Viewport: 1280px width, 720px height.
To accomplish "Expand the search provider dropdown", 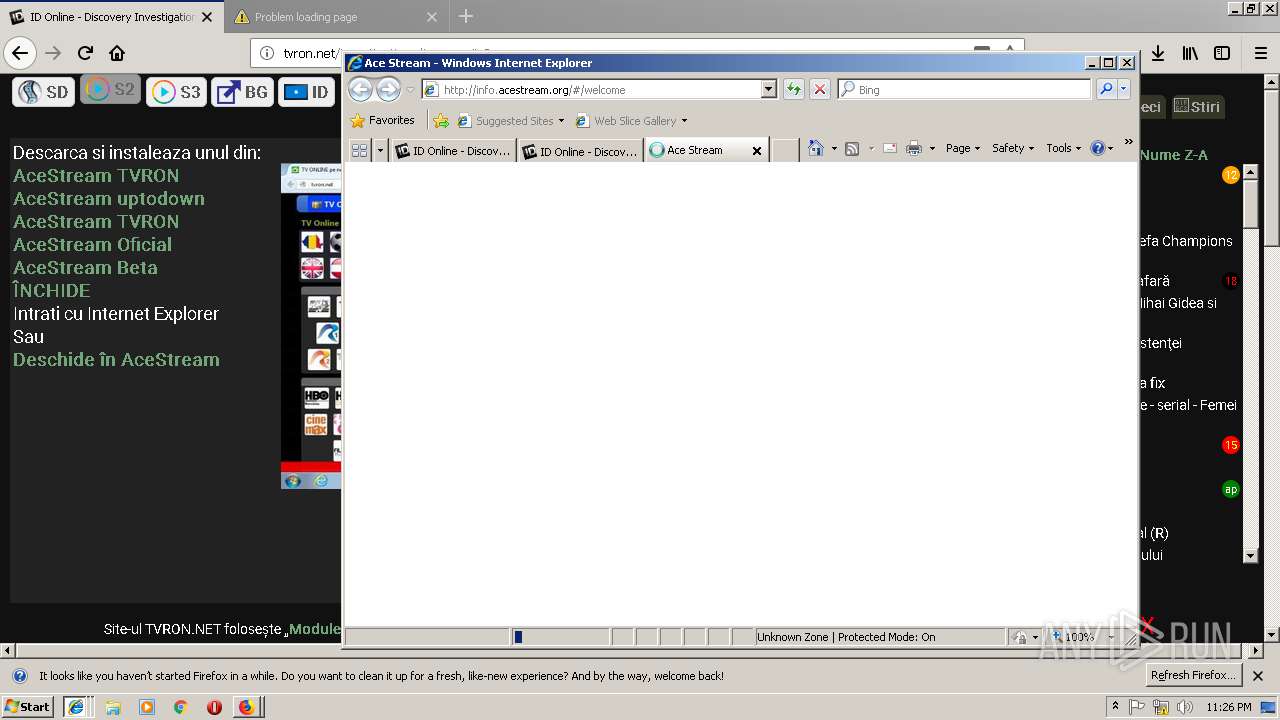I will click(x=1124, y=89).
